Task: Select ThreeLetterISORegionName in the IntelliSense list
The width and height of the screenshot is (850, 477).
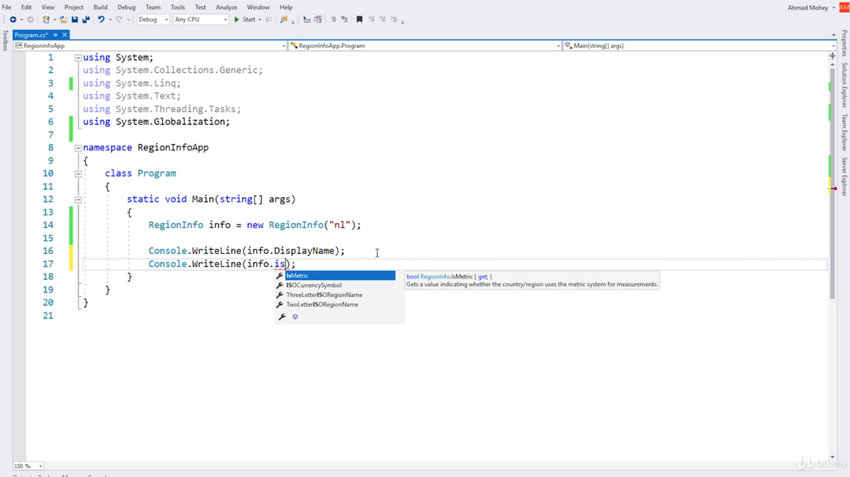Action: (335, 295)
